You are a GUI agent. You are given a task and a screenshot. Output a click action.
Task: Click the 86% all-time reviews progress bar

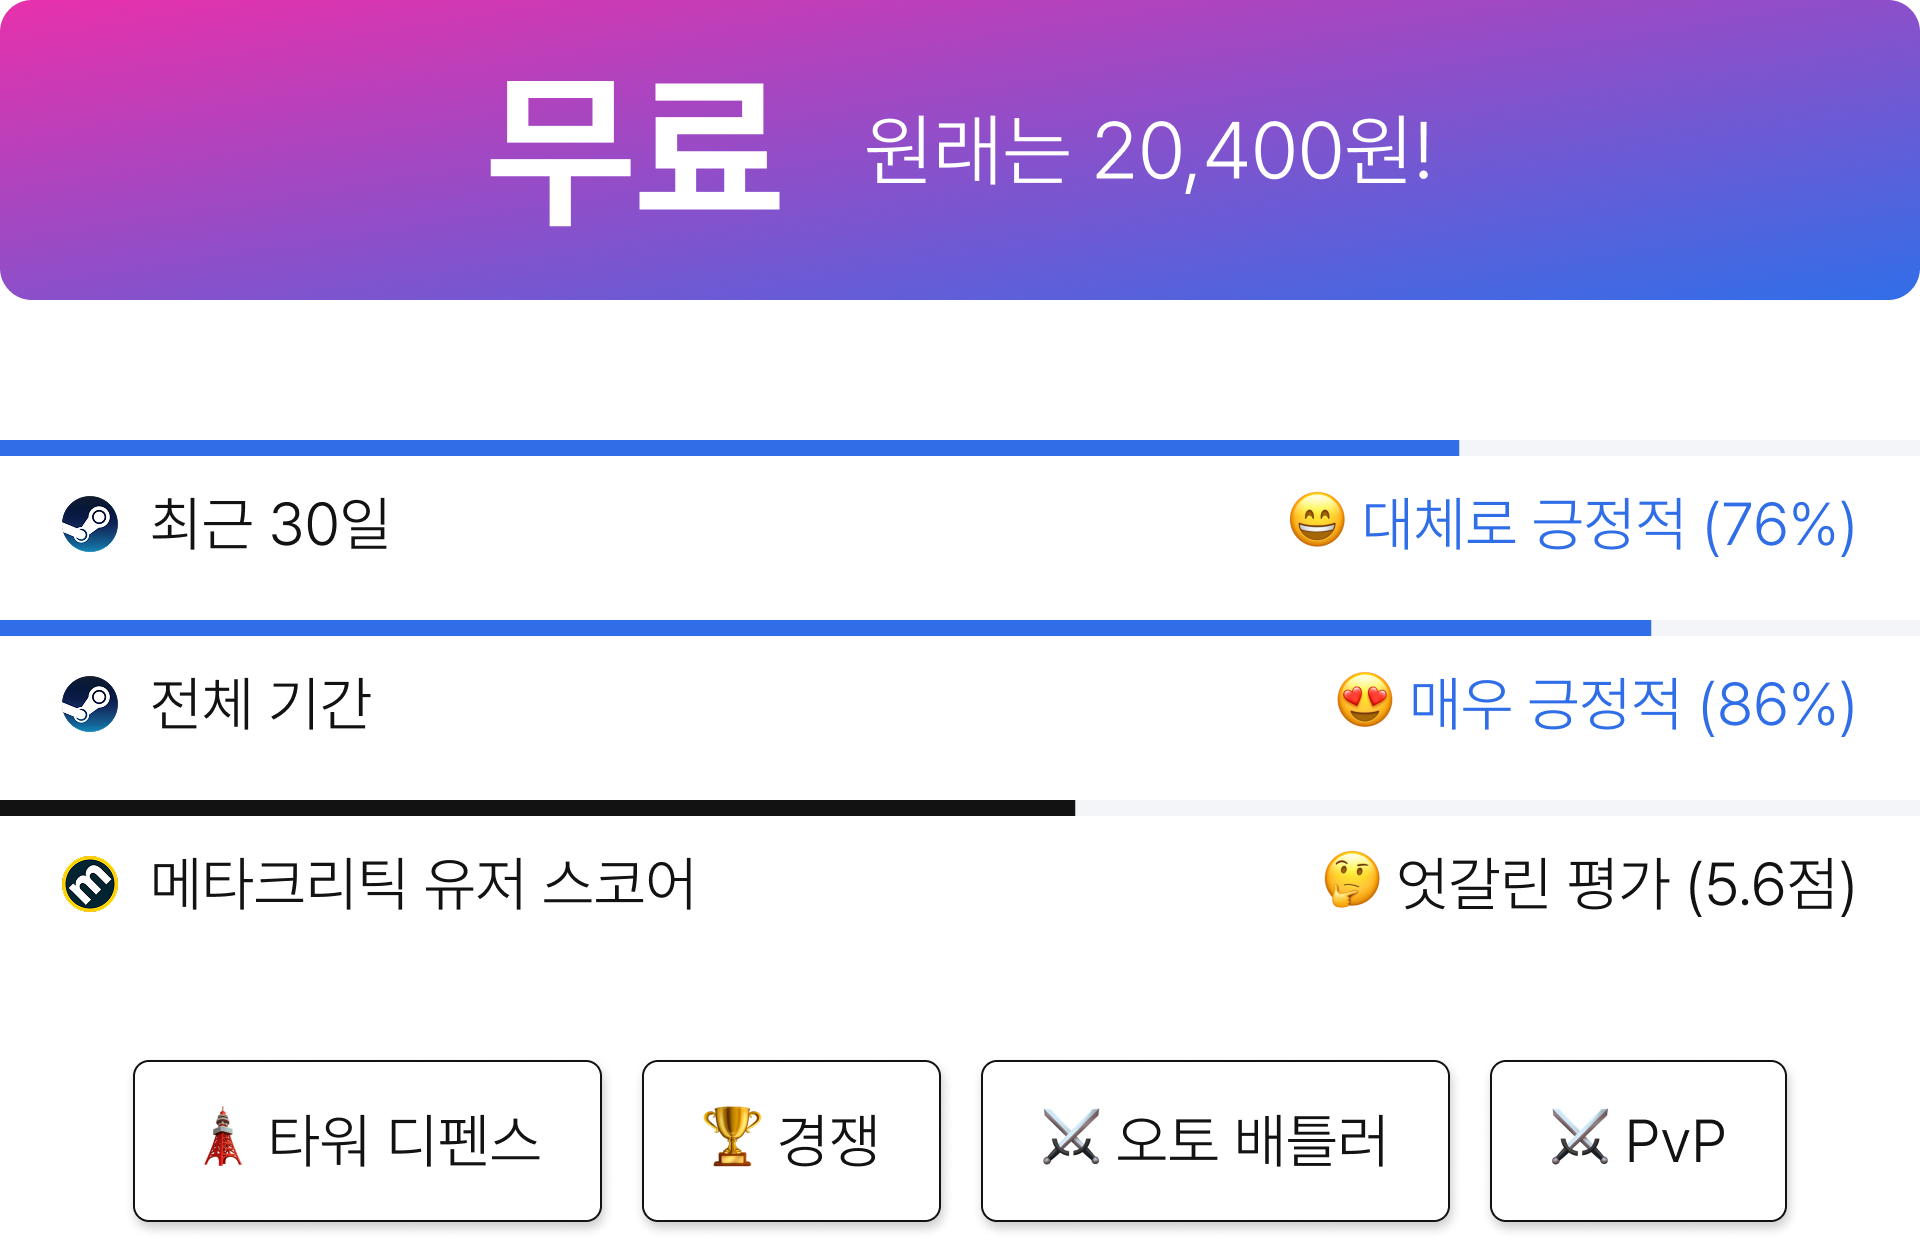(960, 628)
